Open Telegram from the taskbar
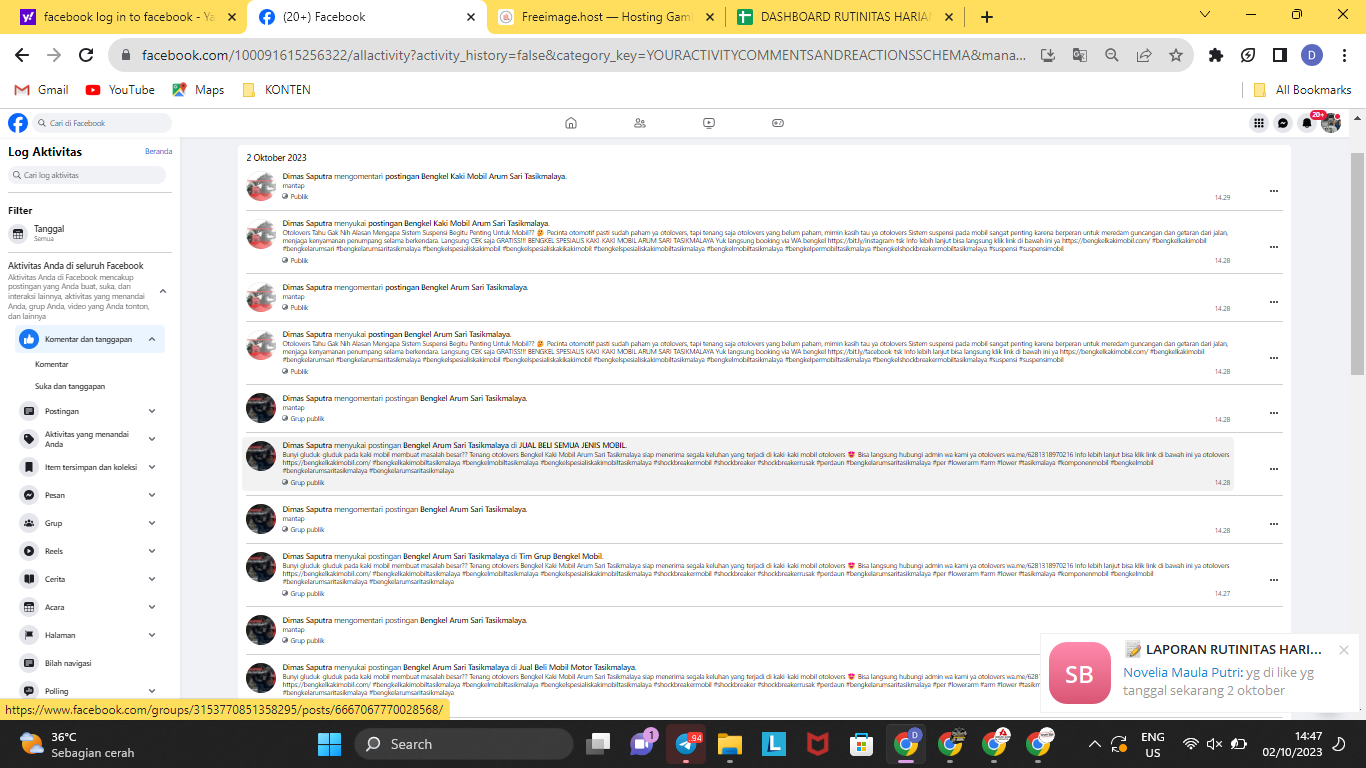 [686, 744]
